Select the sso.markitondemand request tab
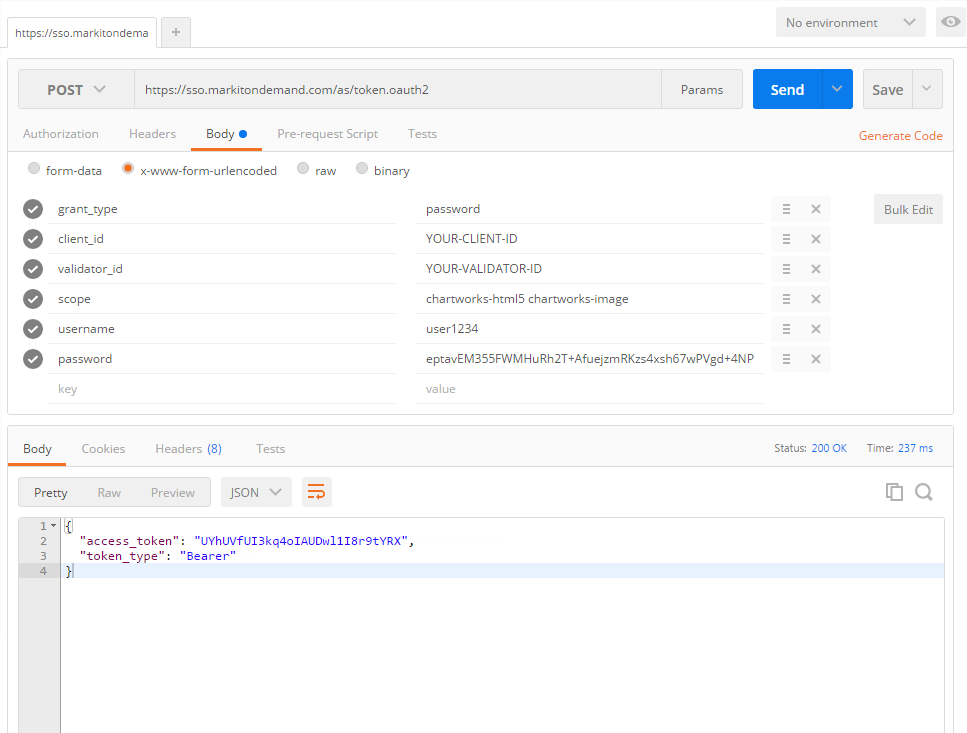967x733 pixels. 82,33
